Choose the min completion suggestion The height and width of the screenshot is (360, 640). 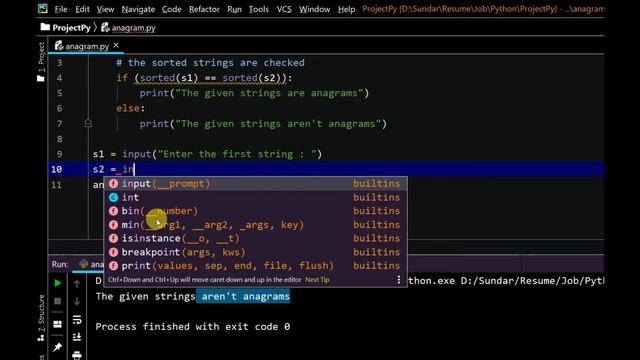[256, 225]
